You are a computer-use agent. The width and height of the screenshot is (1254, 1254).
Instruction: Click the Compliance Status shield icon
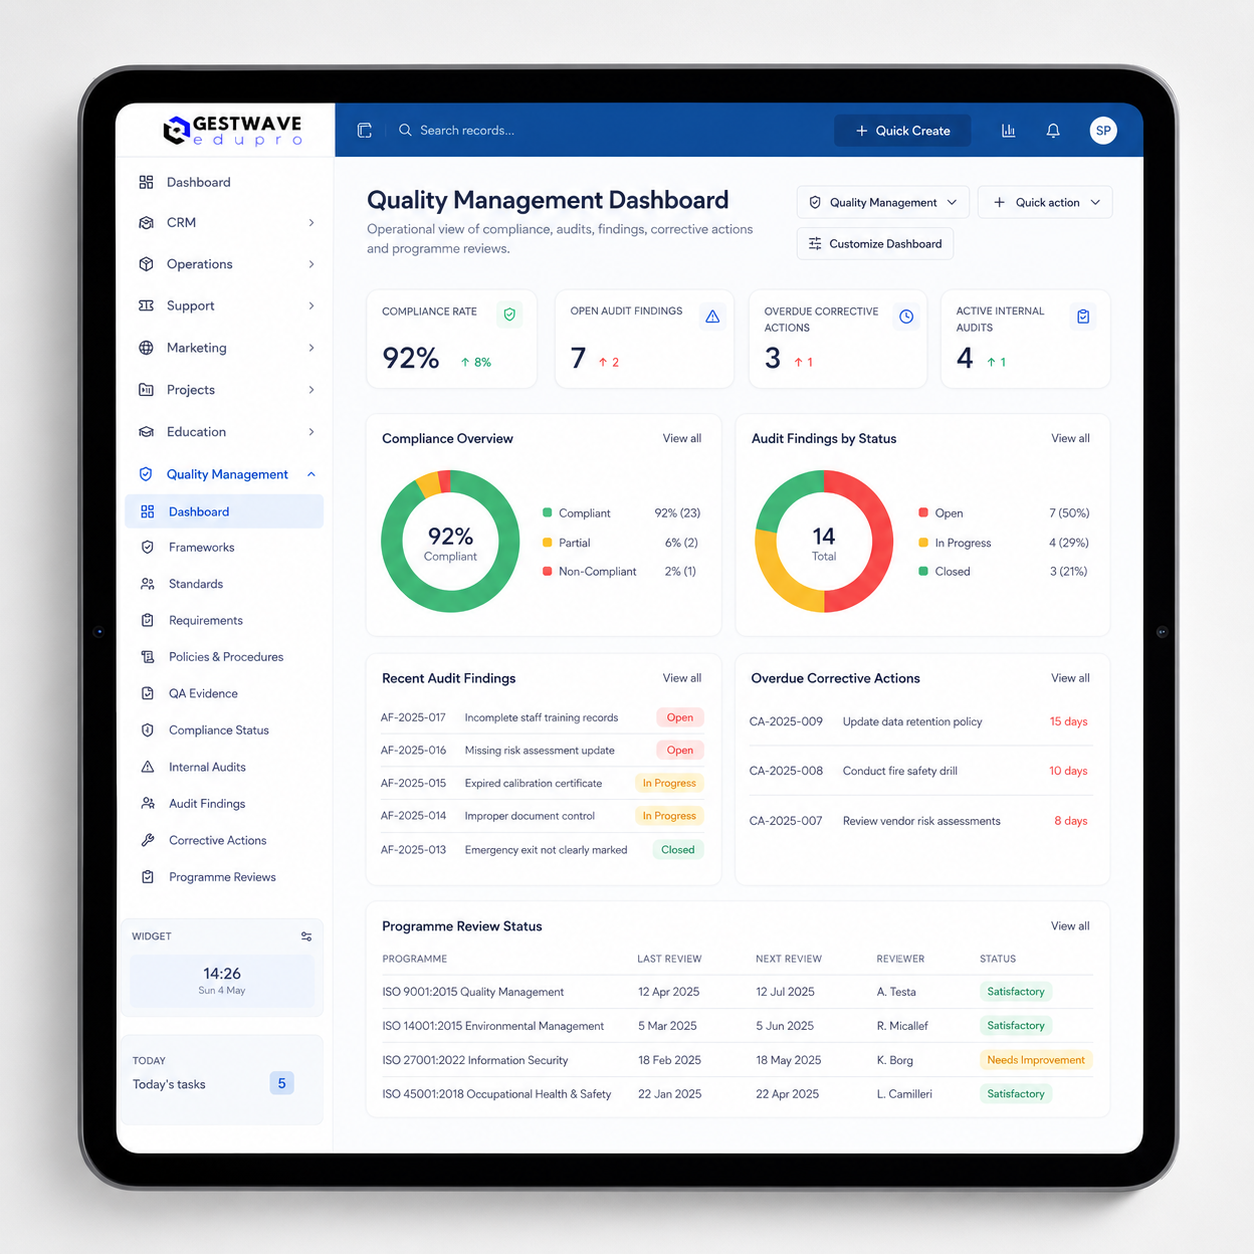point(148,730)
